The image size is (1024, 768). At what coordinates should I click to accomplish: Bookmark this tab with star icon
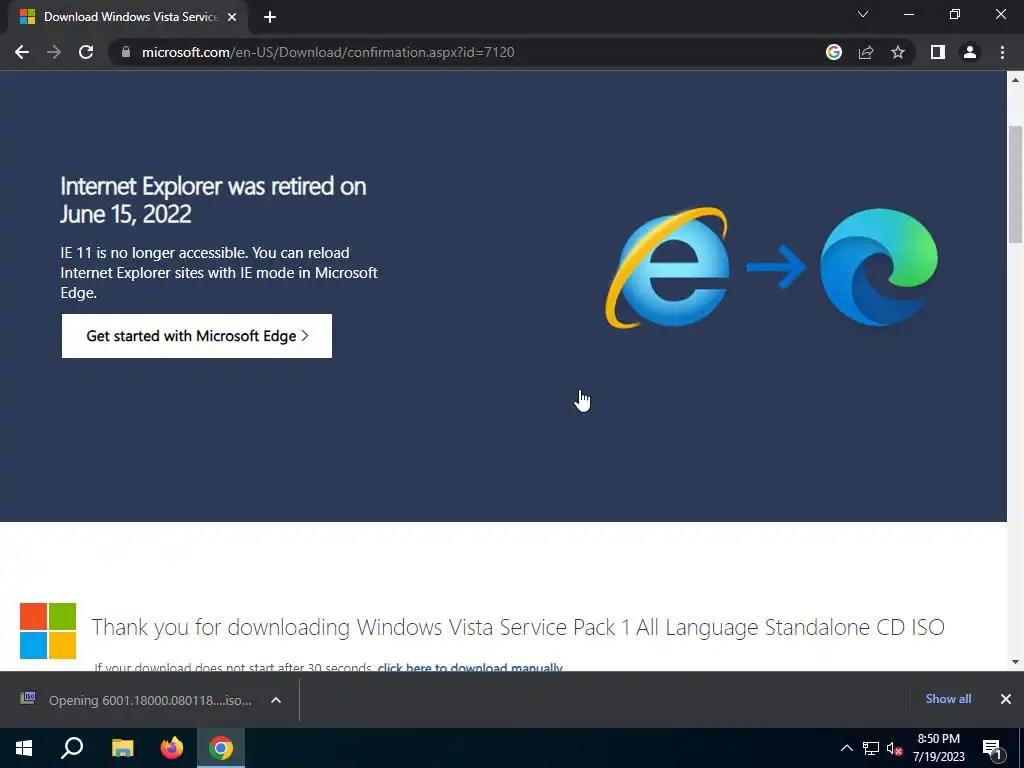[898, 52]
